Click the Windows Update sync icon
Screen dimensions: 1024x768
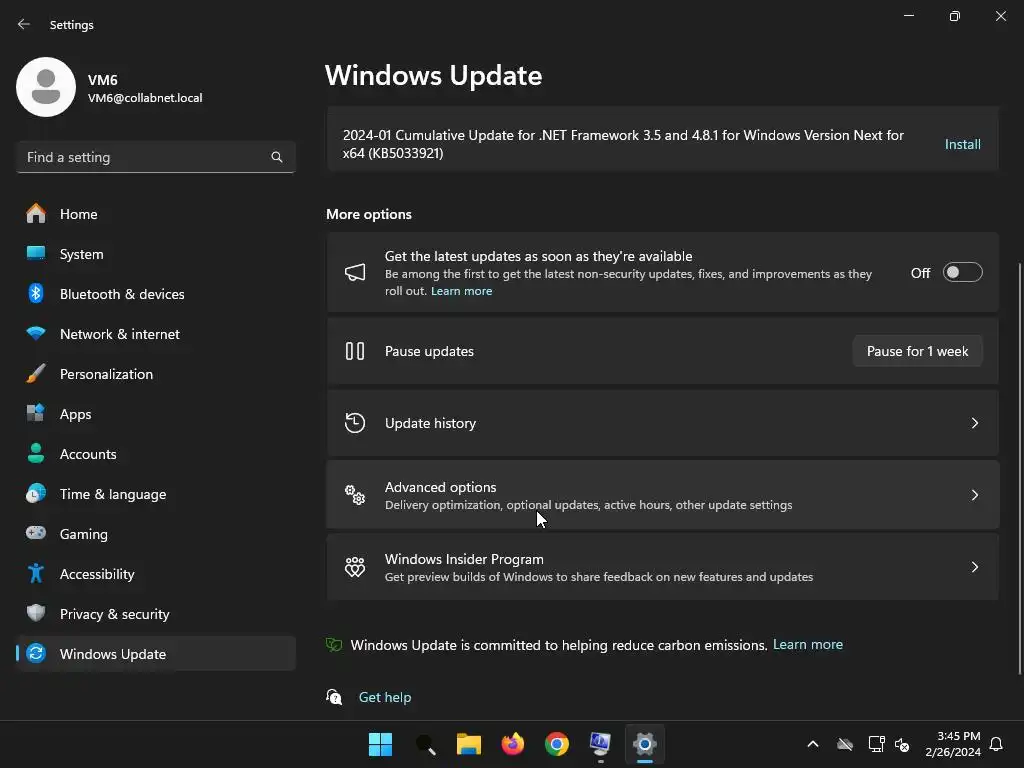pos(36,653)
